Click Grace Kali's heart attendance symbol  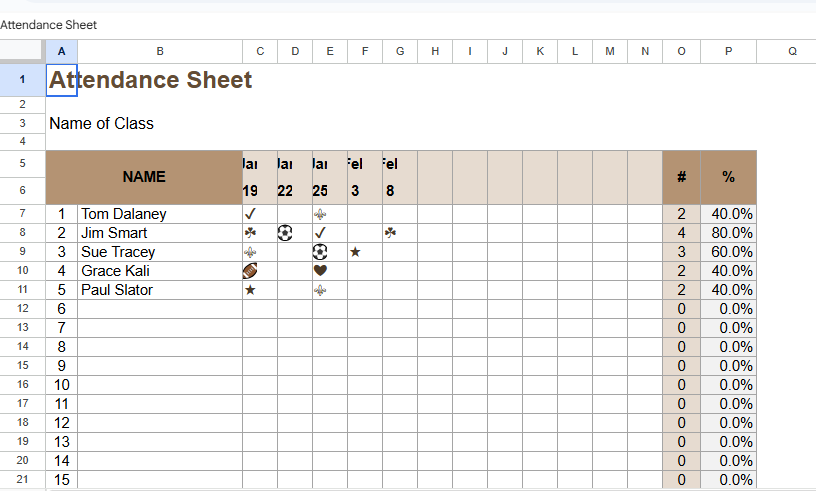click(320, 271)
